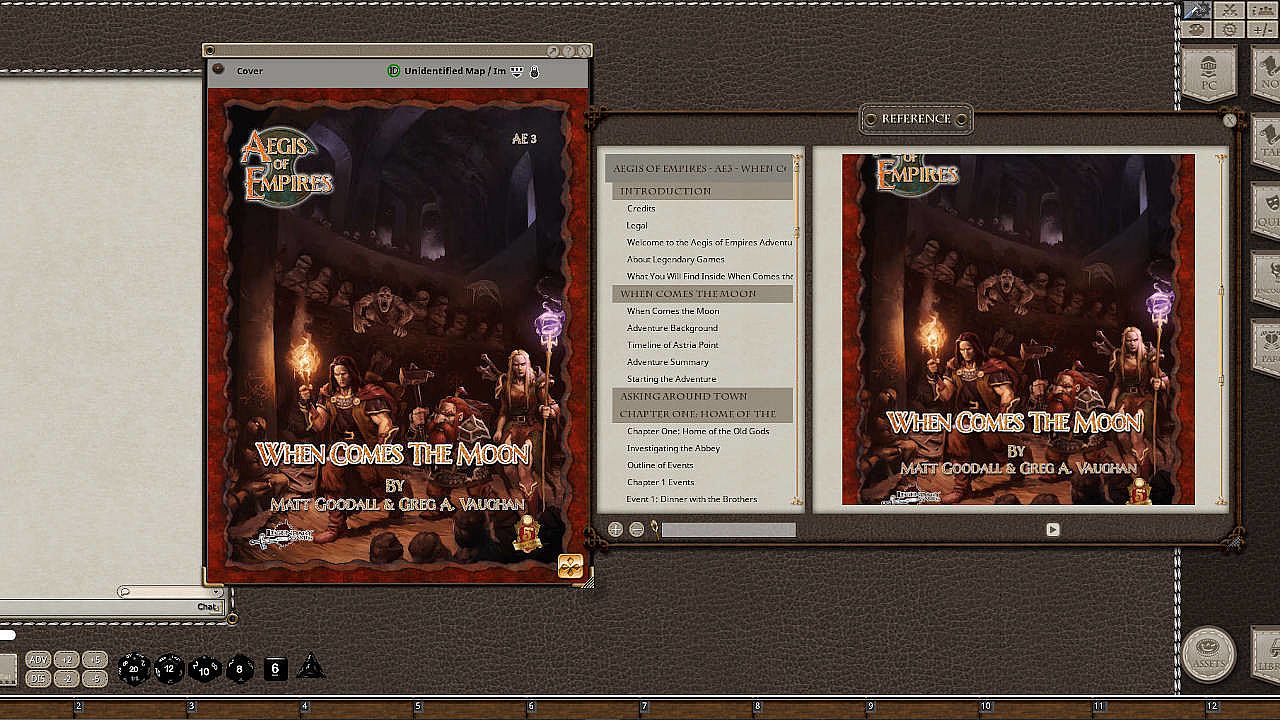The height and width of the screenshot is (720, 1280).
Task: Click the cover artwork in Cover window
Action: pyautogui.click(x=399, y=337)
